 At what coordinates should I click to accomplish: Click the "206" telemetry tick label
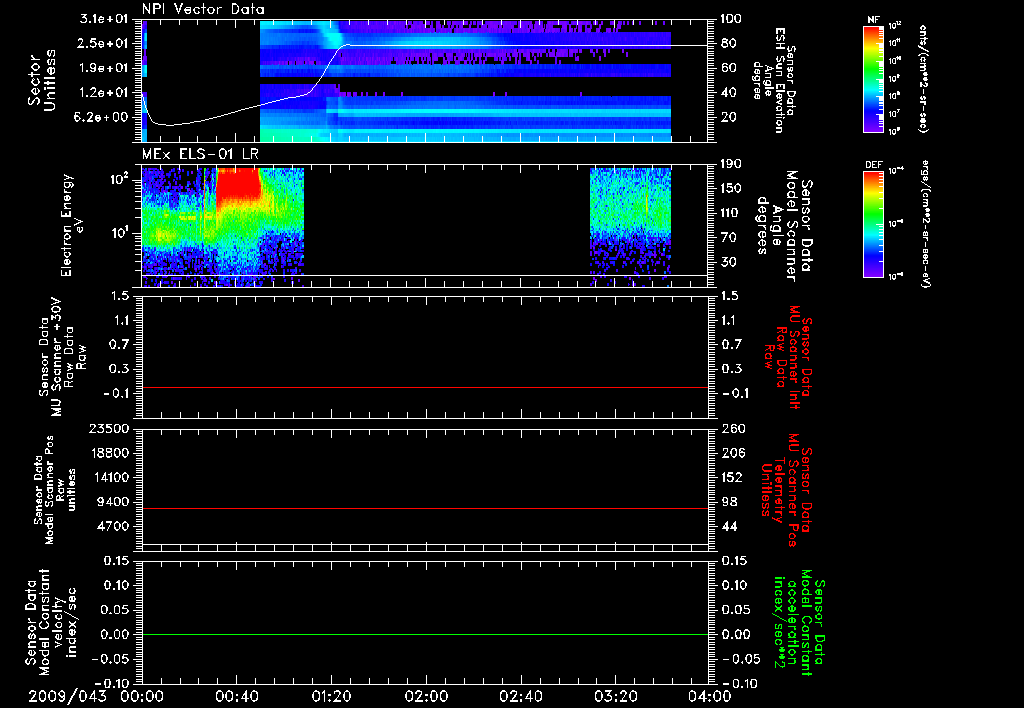(731, 453)
